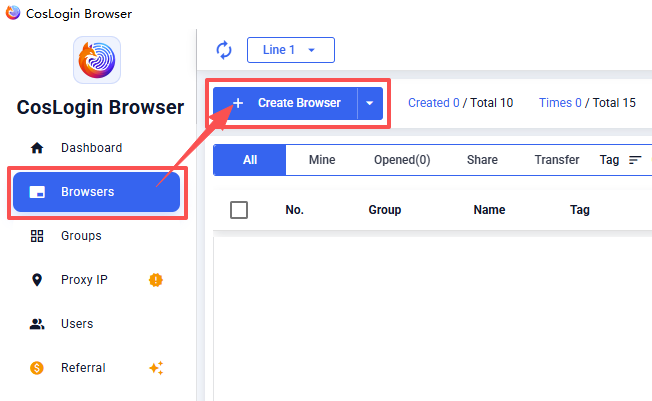
Task: Open the Line 1 dropdown
Action: 291,50
